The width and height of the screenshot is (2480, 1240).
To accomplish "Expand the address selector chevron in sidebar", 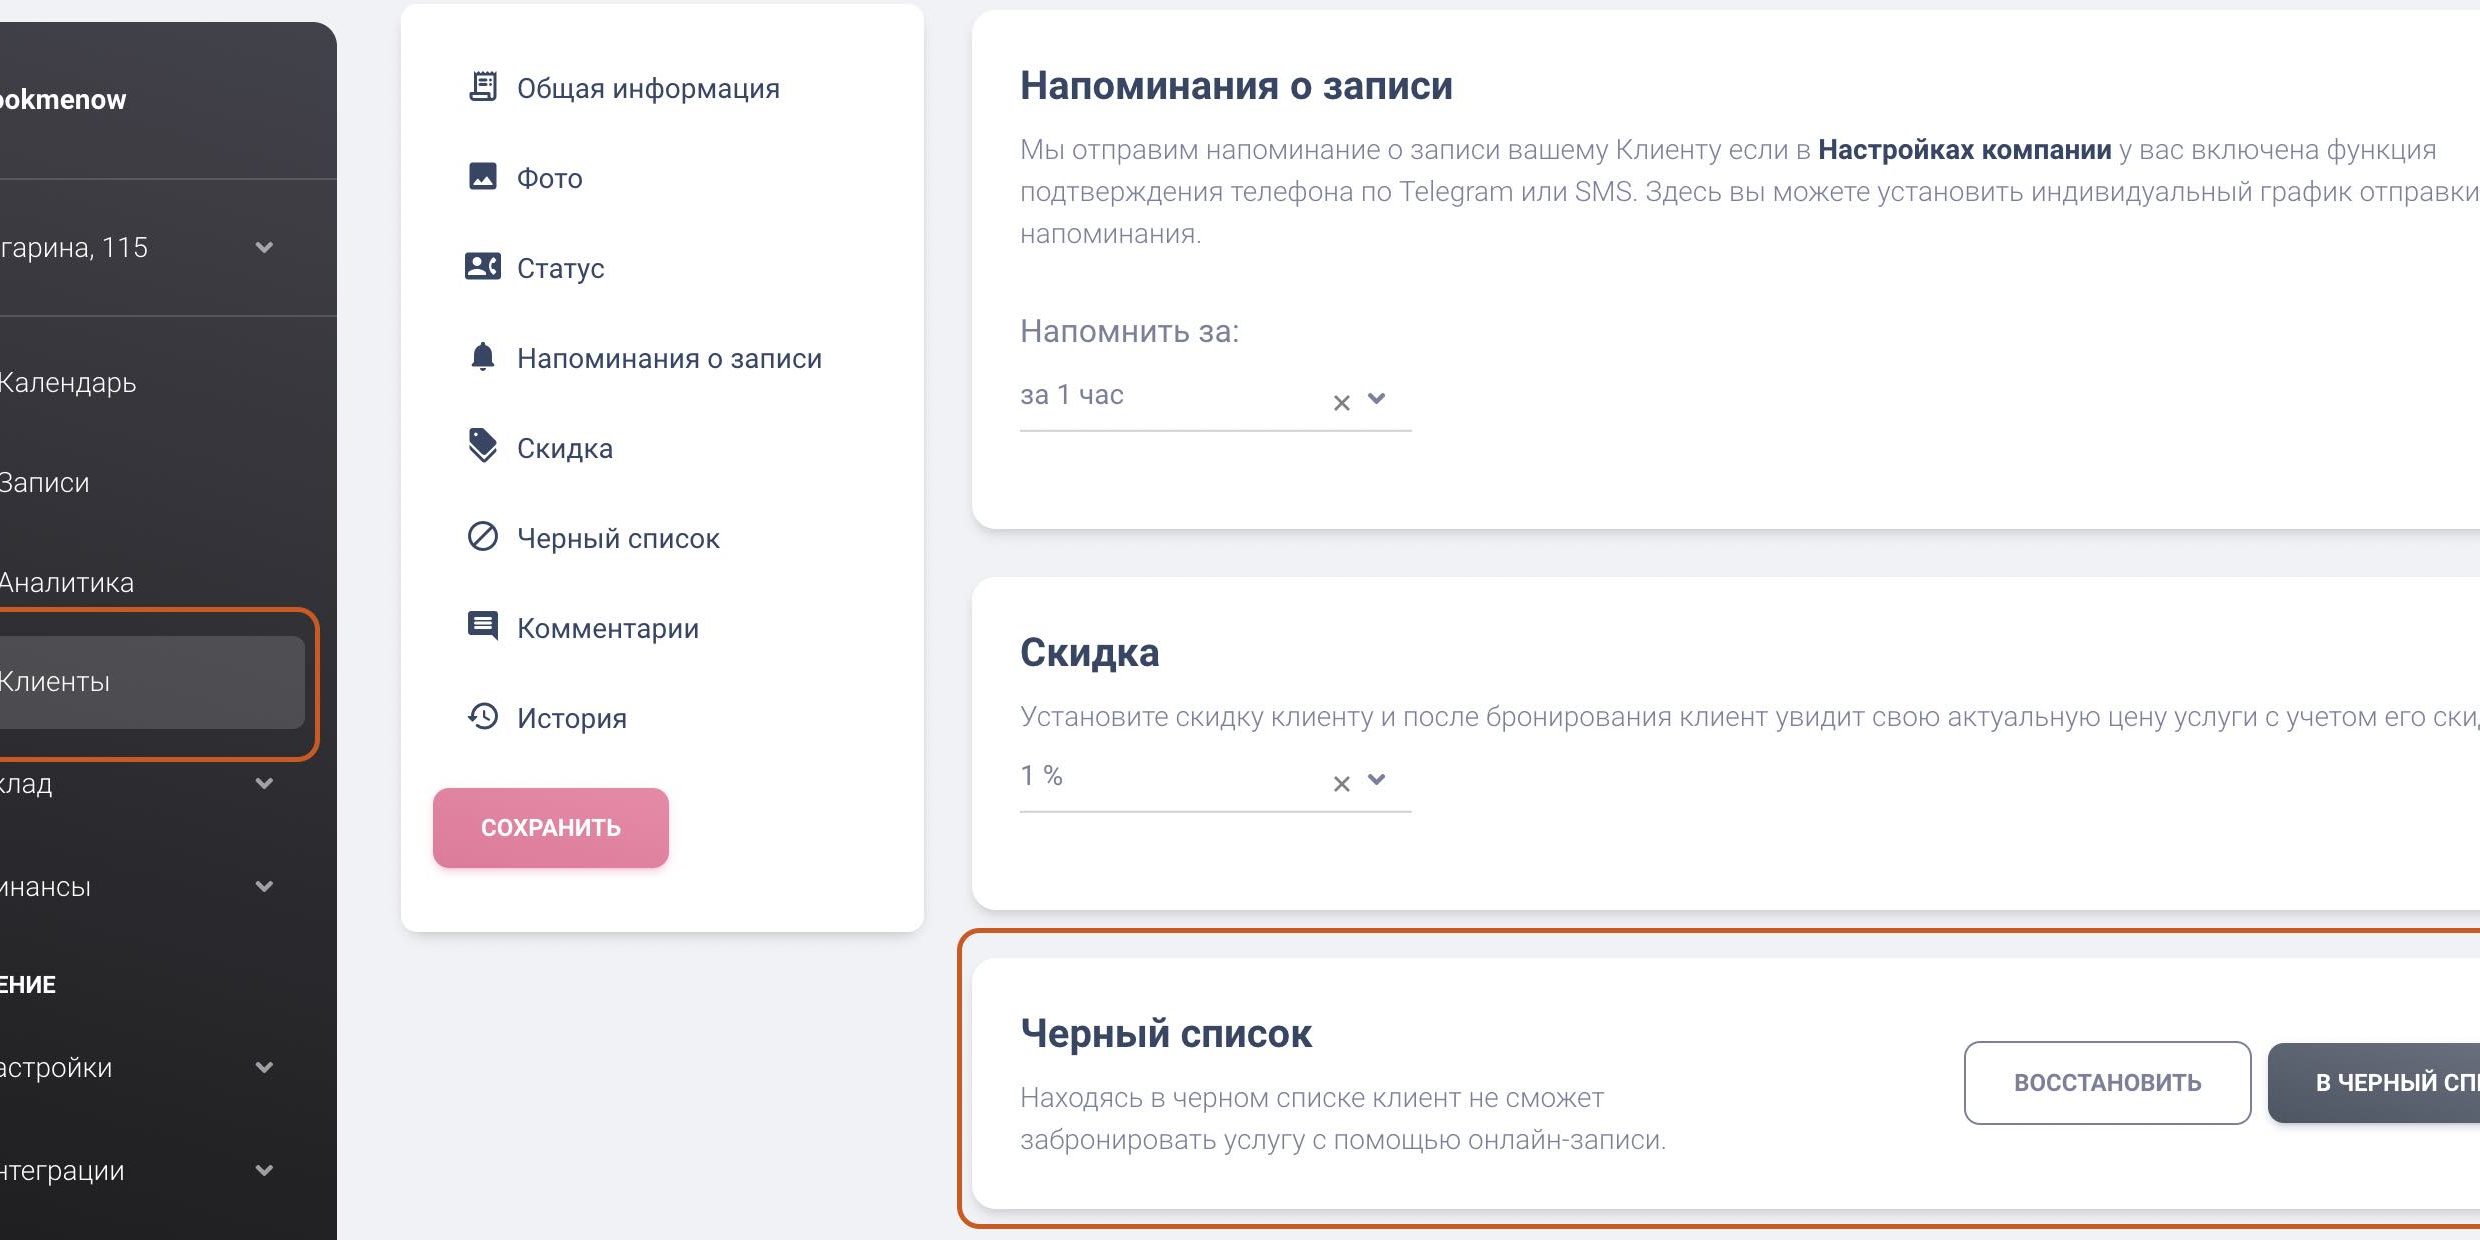I will (264, 247).
